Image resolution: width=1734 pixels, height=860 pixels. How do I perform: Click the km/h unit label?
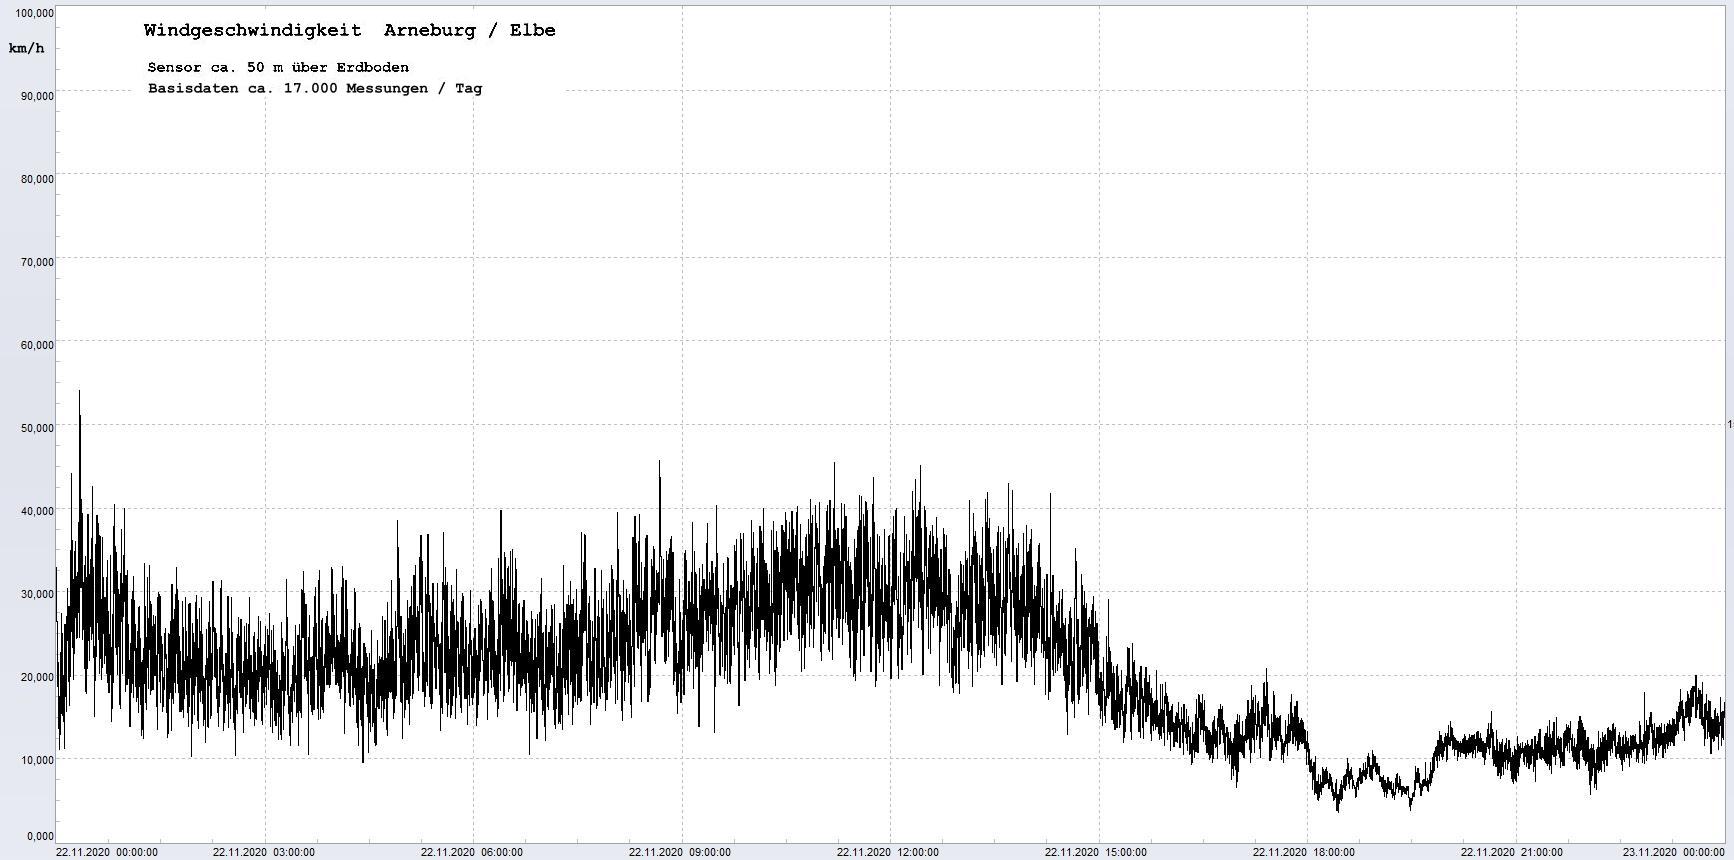(x=27, y=48)
